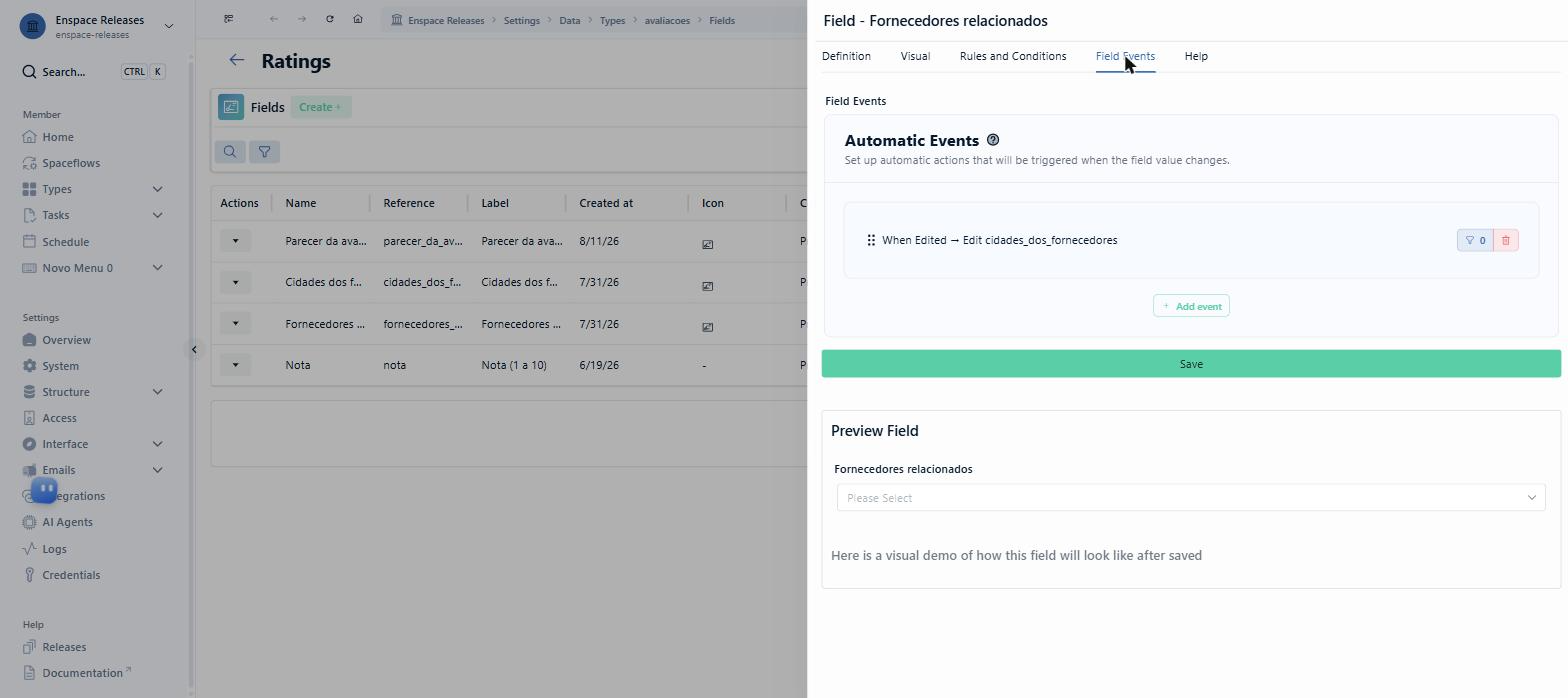Toggle the sidebar panel icon in top bar
This screenshot has height=698, width=1568.
point(229,19)
